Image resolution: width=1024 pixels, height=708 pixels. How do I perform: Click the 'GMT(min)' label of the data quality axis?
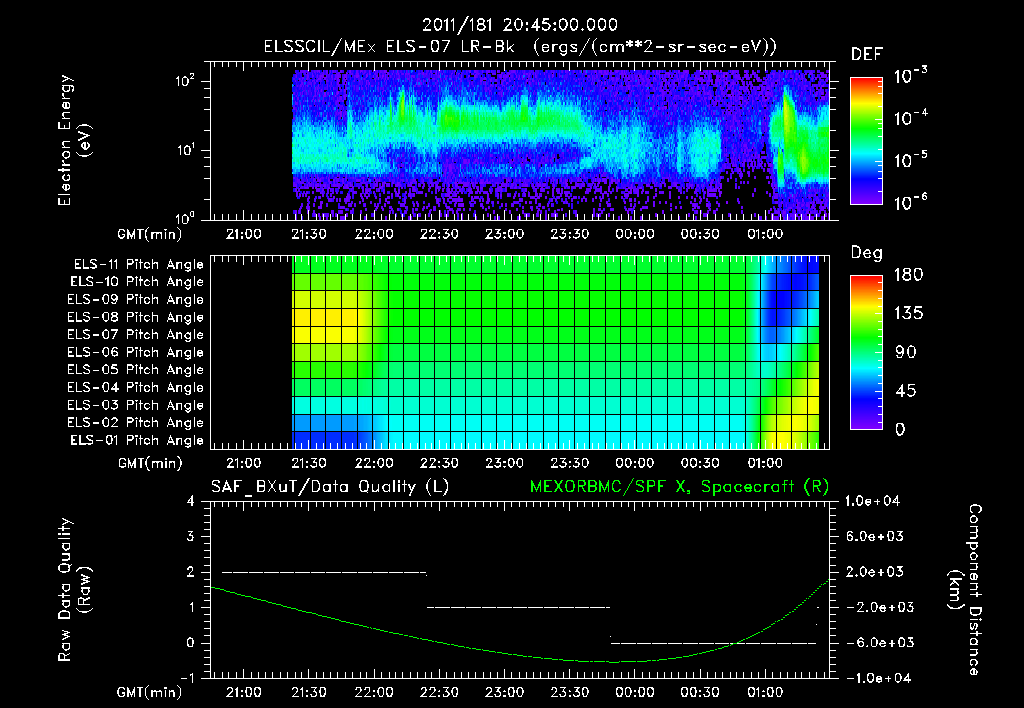[x=150, y=692]
